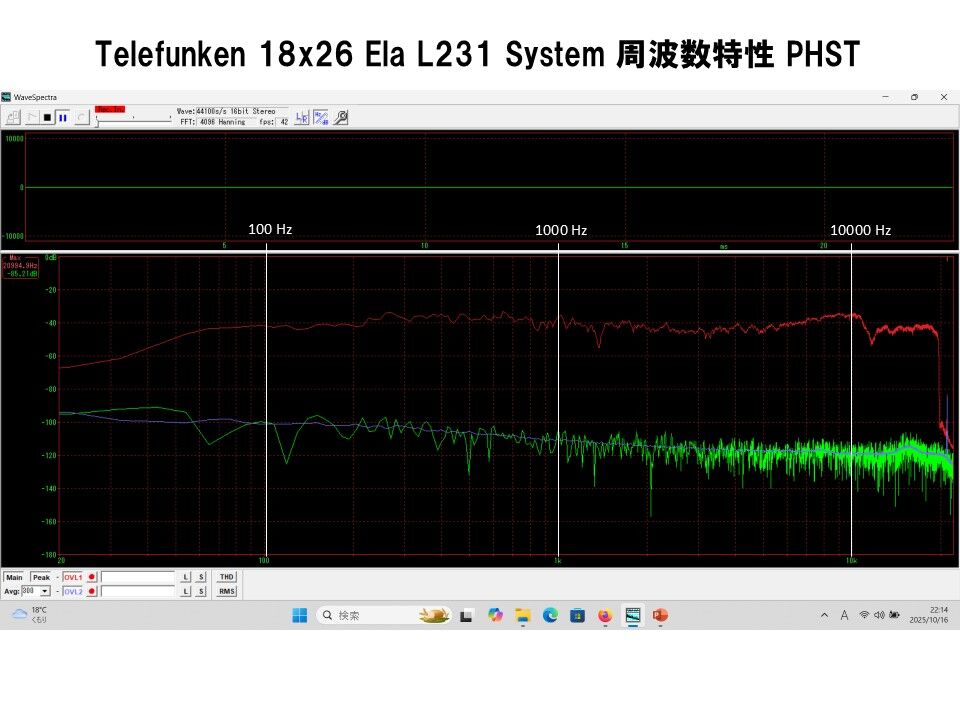Click the S save button for OVL1

pos(201,577)
